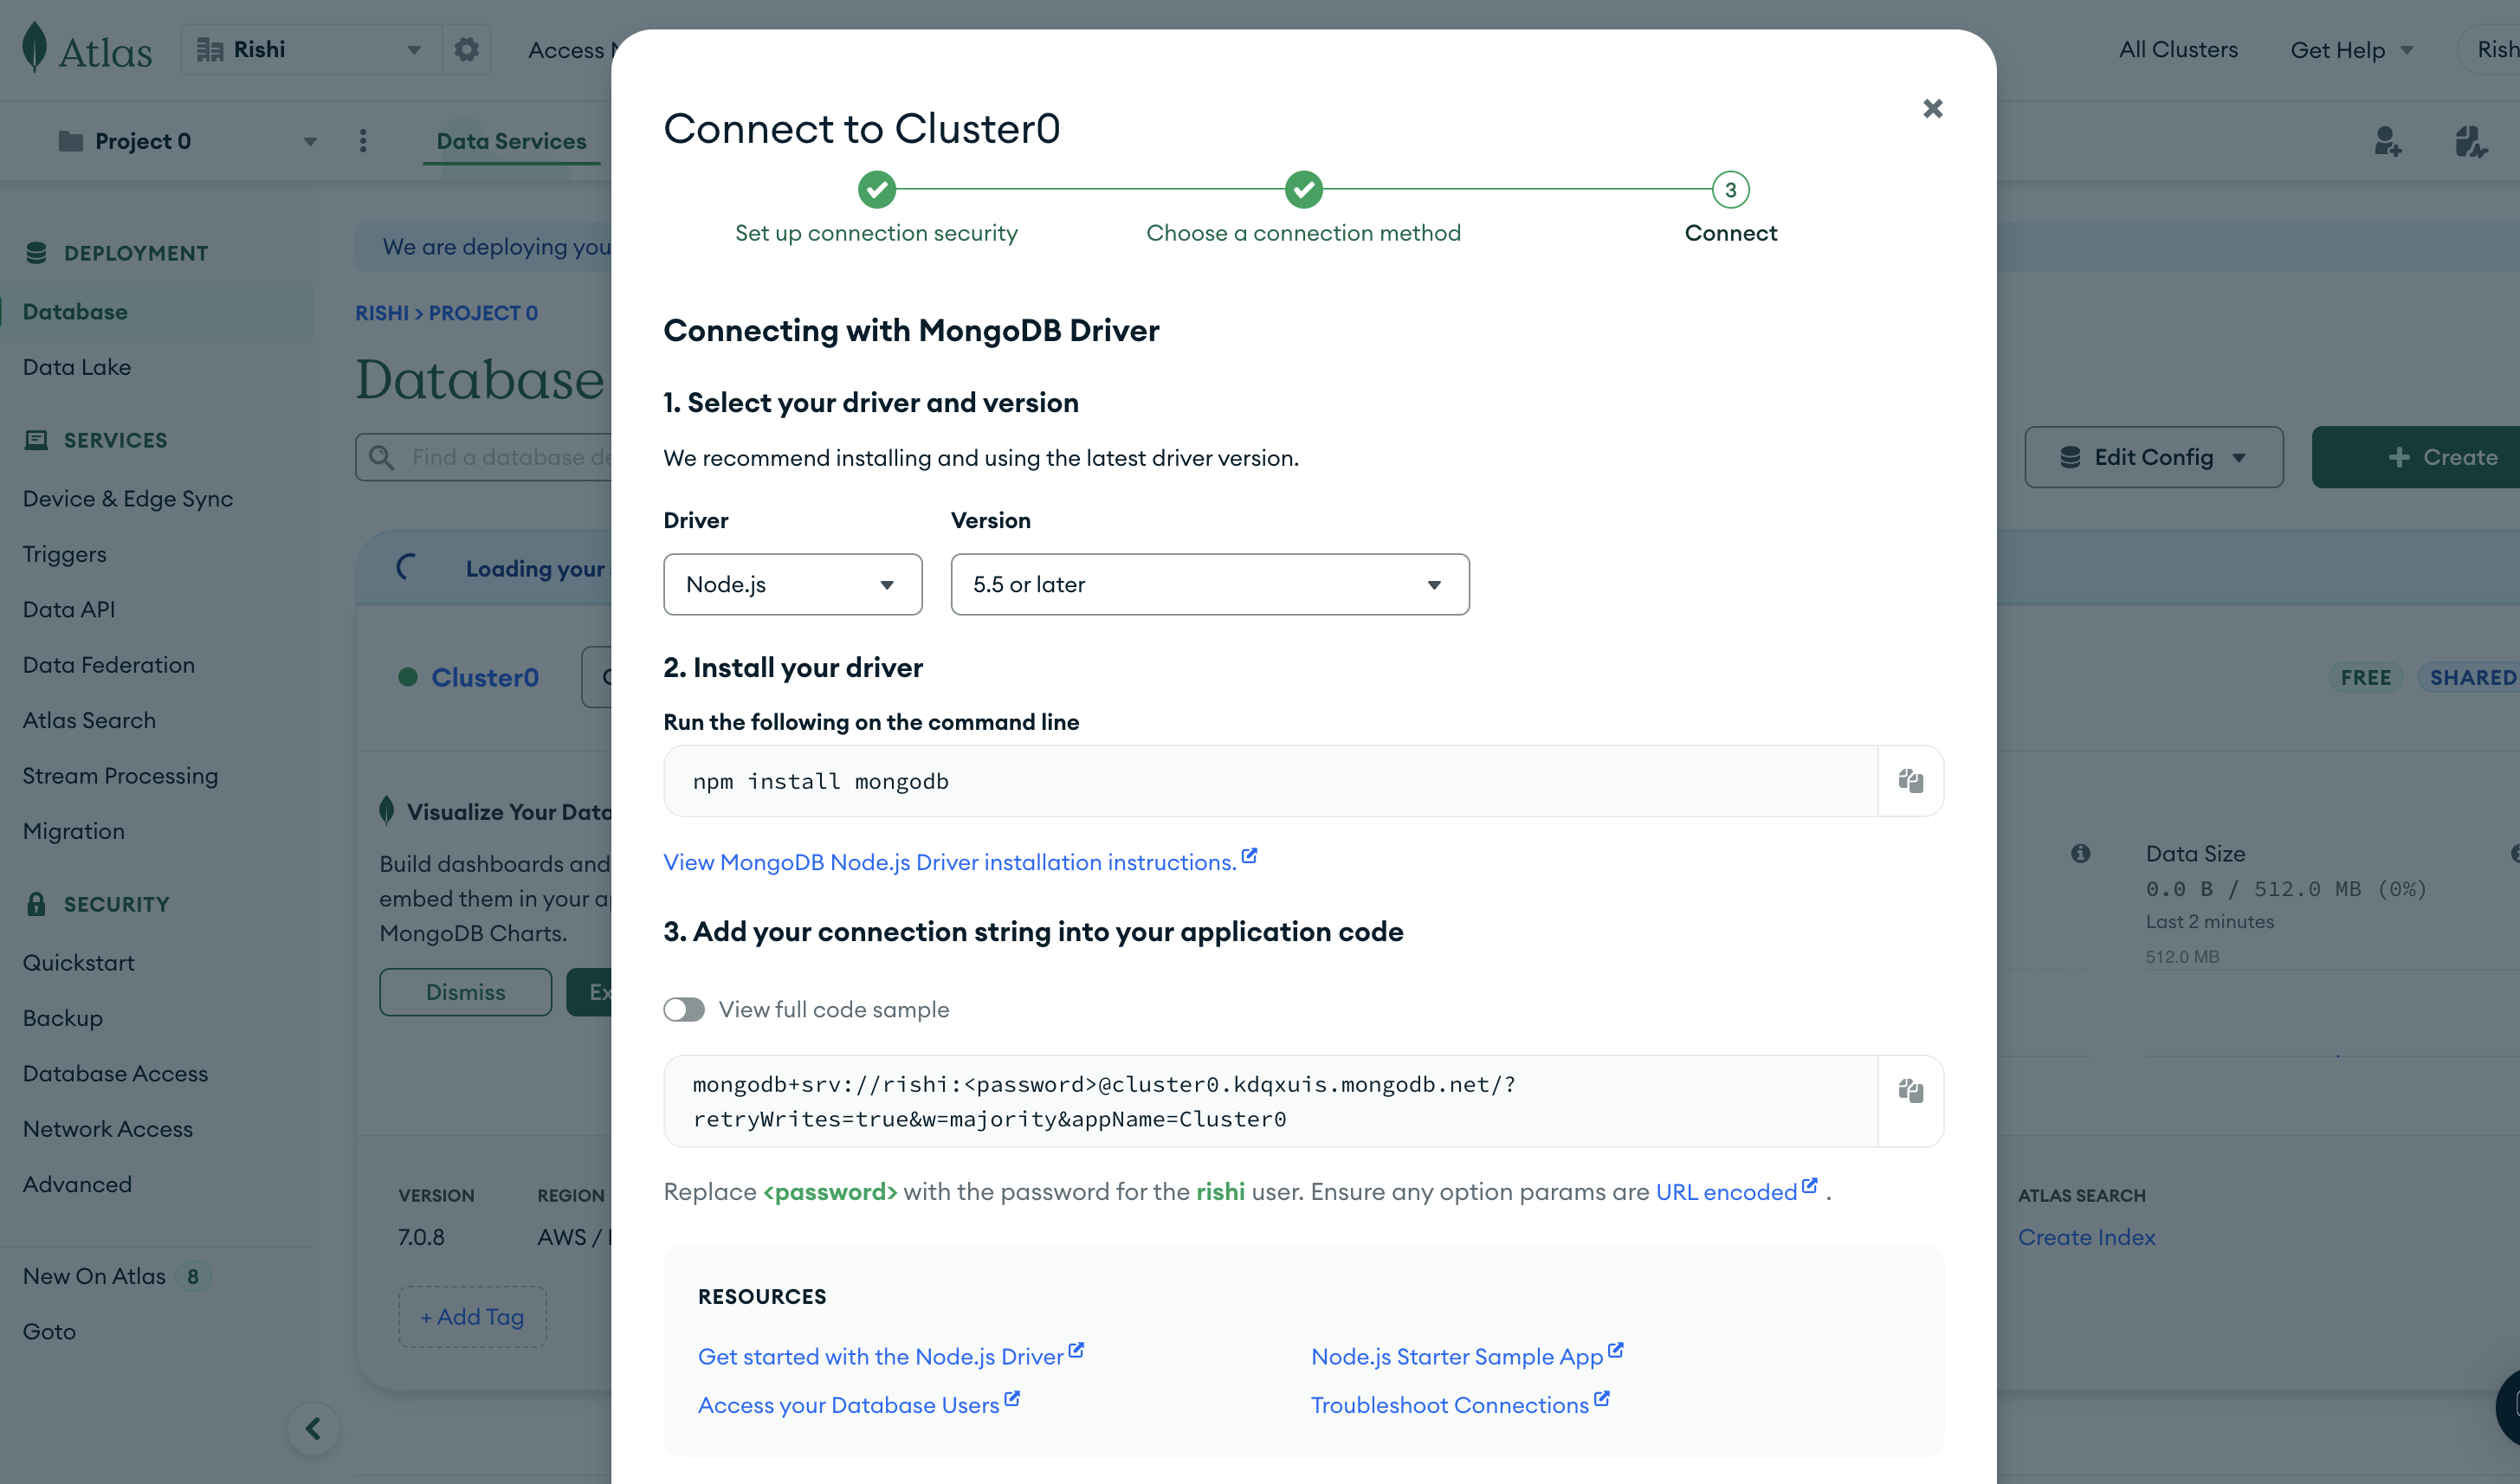
Task: Click the Data Services tab icon
Action: [509, 139]
